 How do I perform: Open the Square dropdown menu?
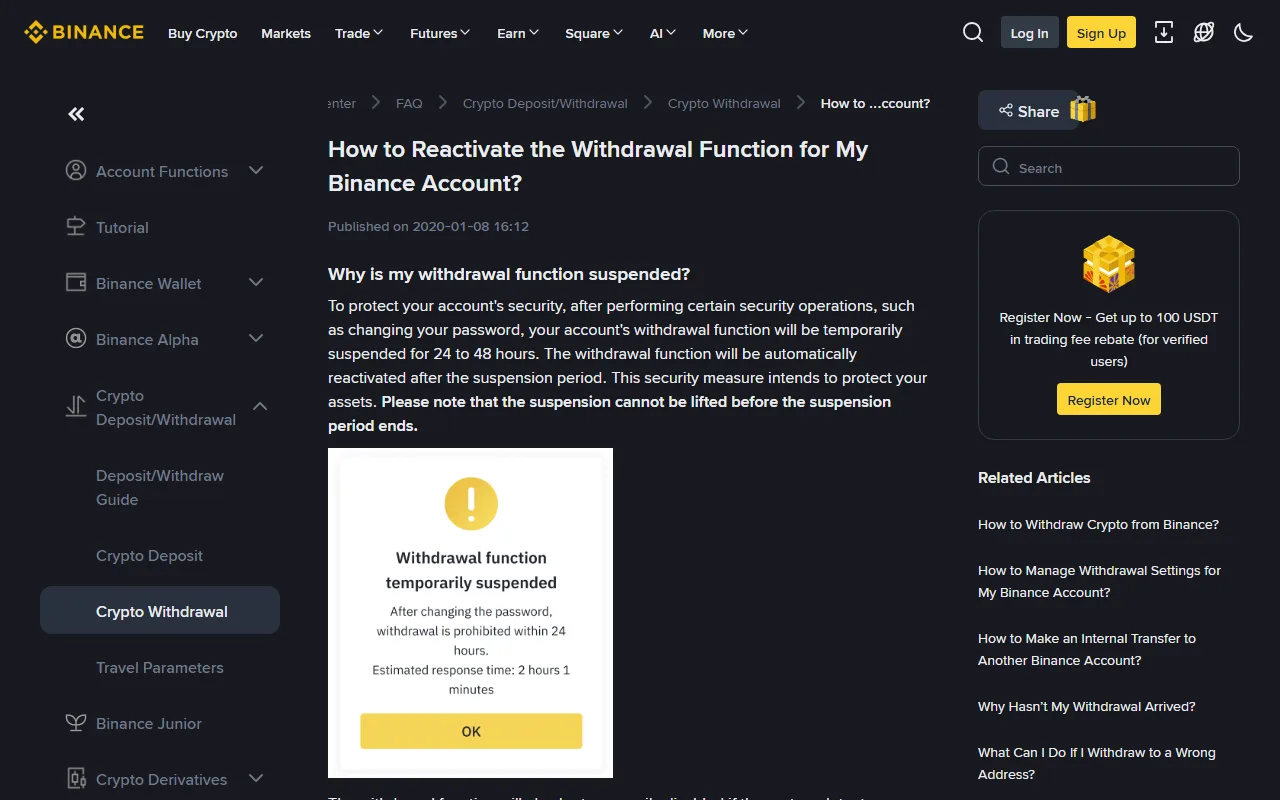(594, 33)
